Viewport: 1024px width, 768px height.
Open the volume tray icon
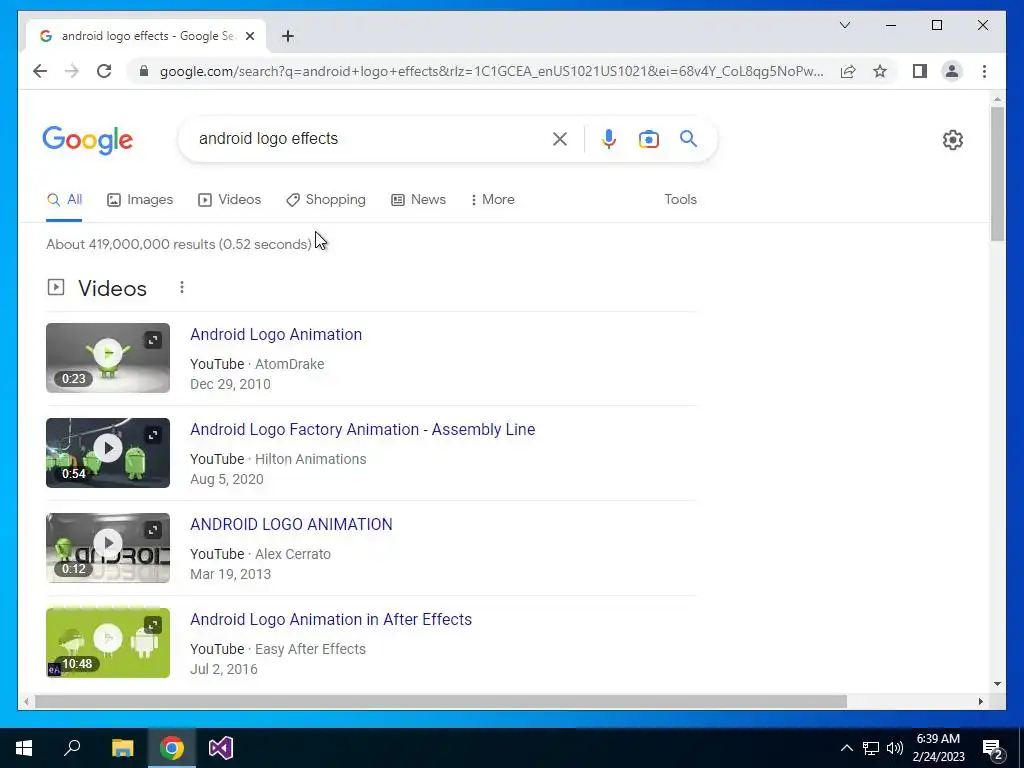[x=895, y=748]
